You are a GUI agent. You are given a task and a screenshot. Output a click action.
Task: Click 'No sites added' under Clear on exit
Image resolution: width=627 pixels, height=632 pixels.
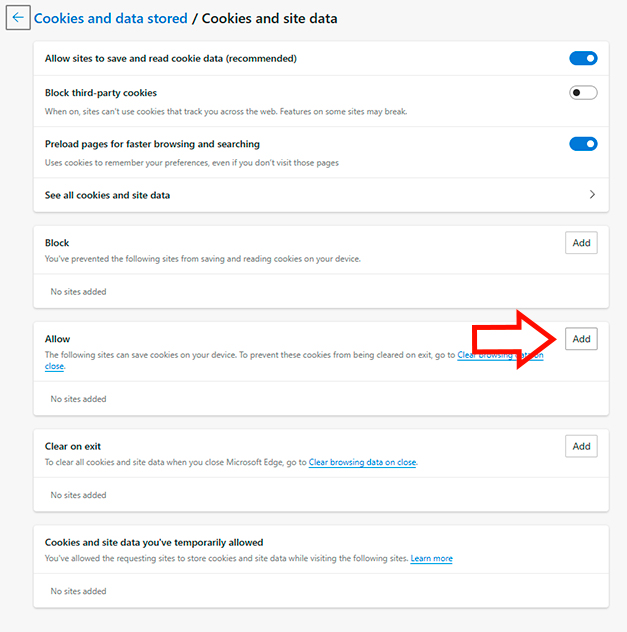pos(78,495)
